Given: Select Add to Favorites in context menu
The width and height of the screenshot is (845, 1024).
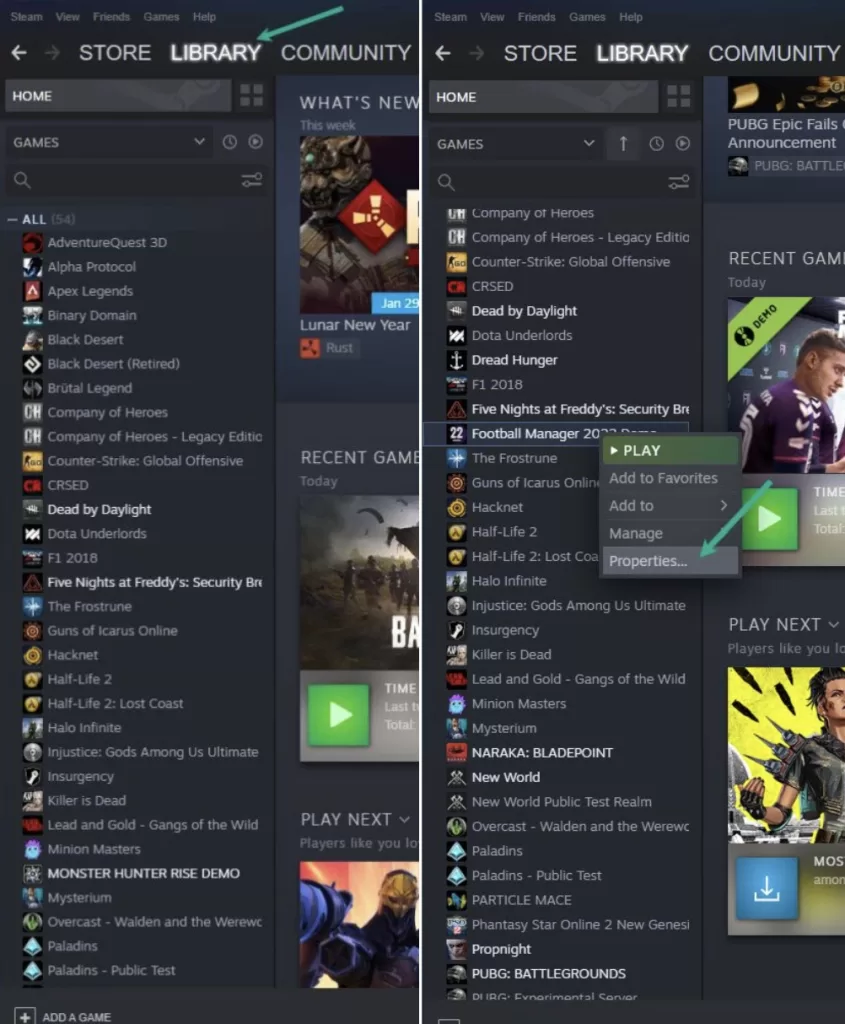Looking at the screenshot, I should click(671, 478).
